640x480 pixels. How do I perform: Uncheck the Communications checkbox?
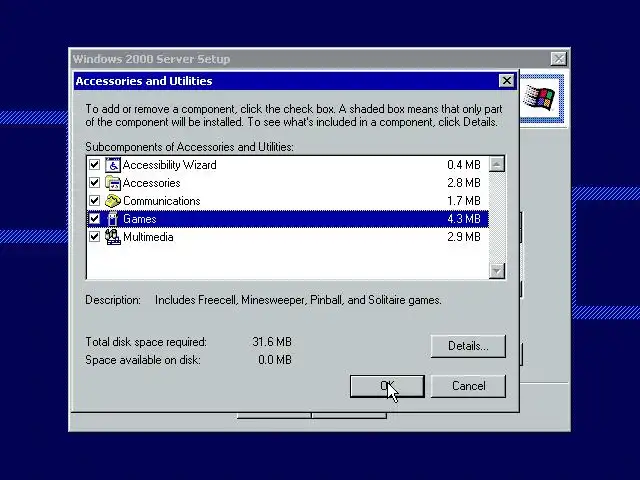point(94,200)
